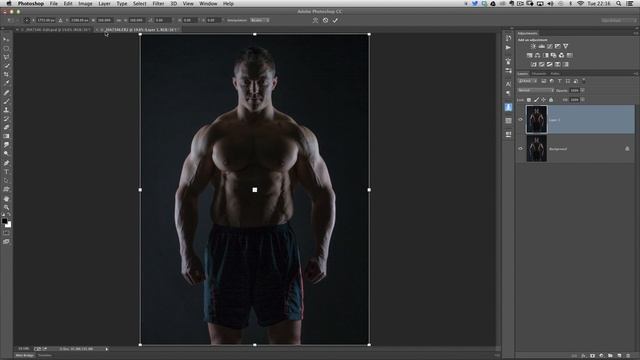Image resolution: width=640 pixels, height=360 pixels.
Task: Turn layer filtering switch on or off
Action: coord(584,81)
